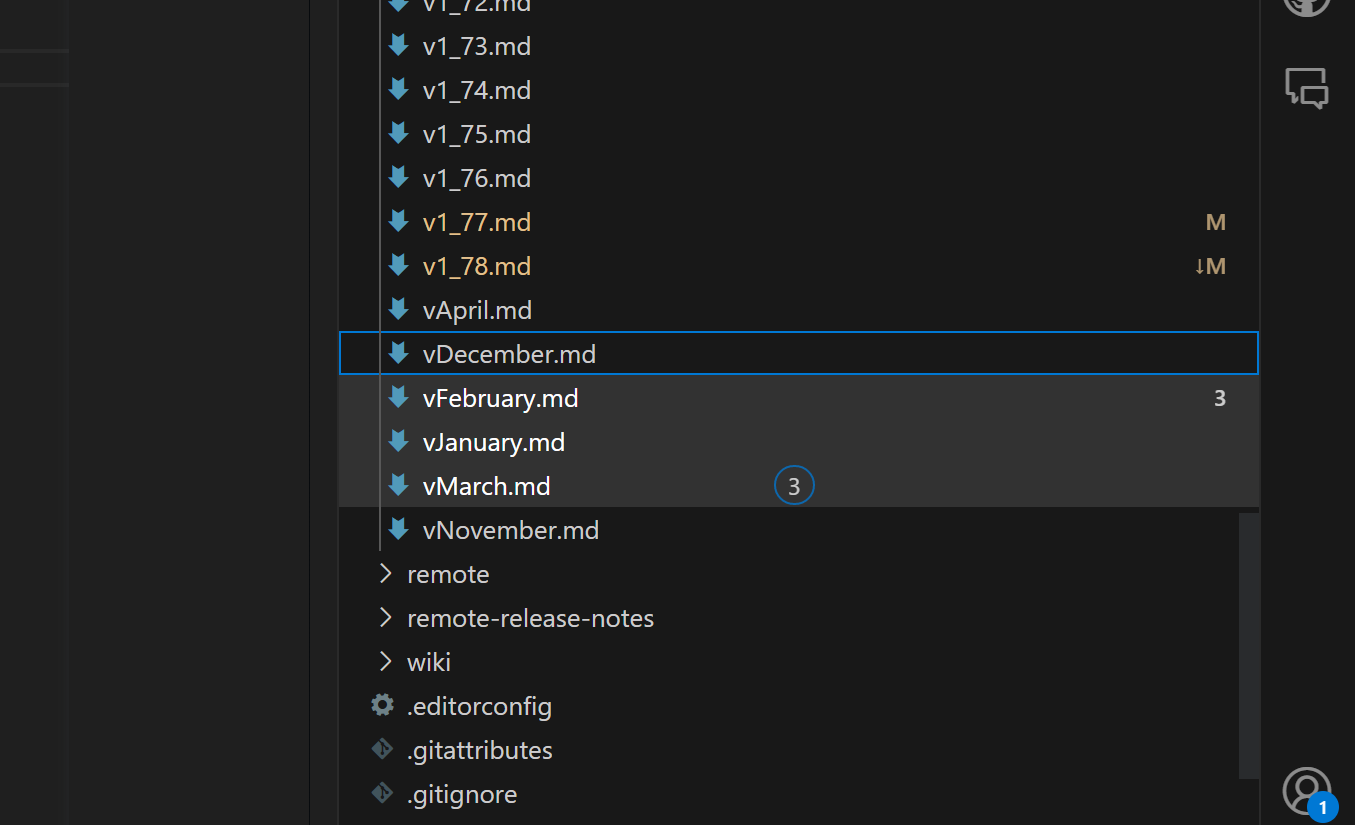
Task: Click the circled 3 badge near vMarch.md
Action: [794, 485]
